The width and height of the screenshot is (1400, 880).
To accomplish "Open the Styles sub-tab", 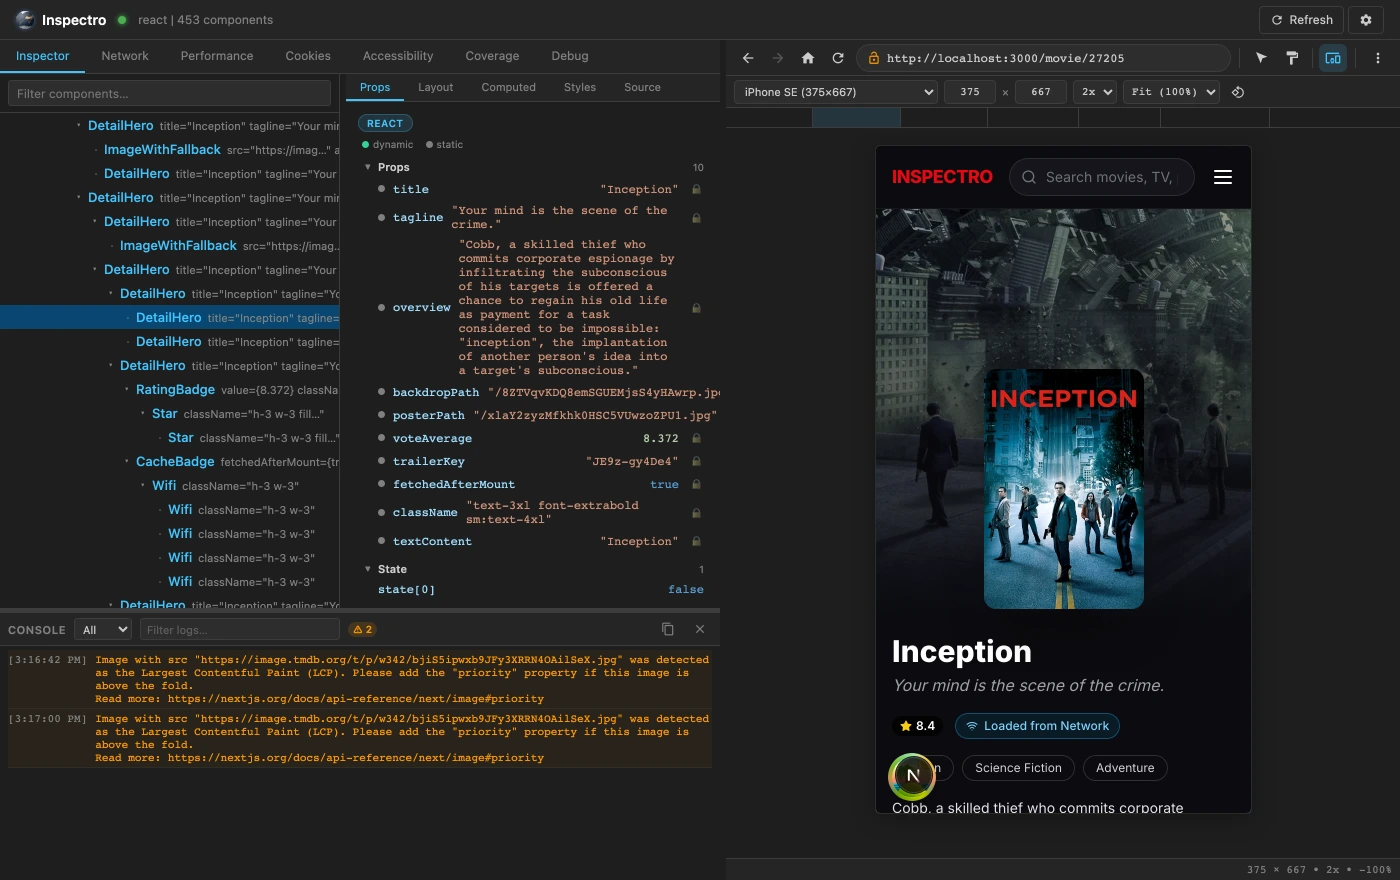I will point(580,87).
